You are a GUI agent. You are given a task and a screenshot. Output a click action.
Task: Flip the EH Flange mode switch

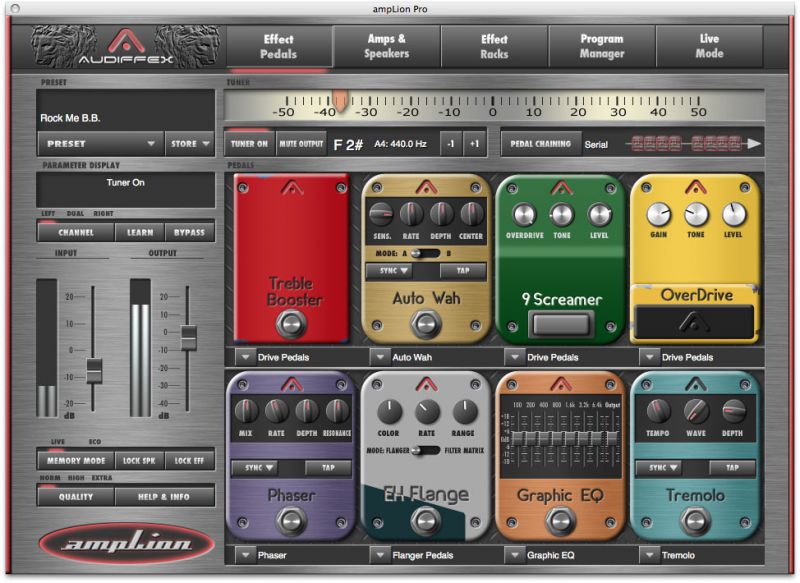[424, 450]
